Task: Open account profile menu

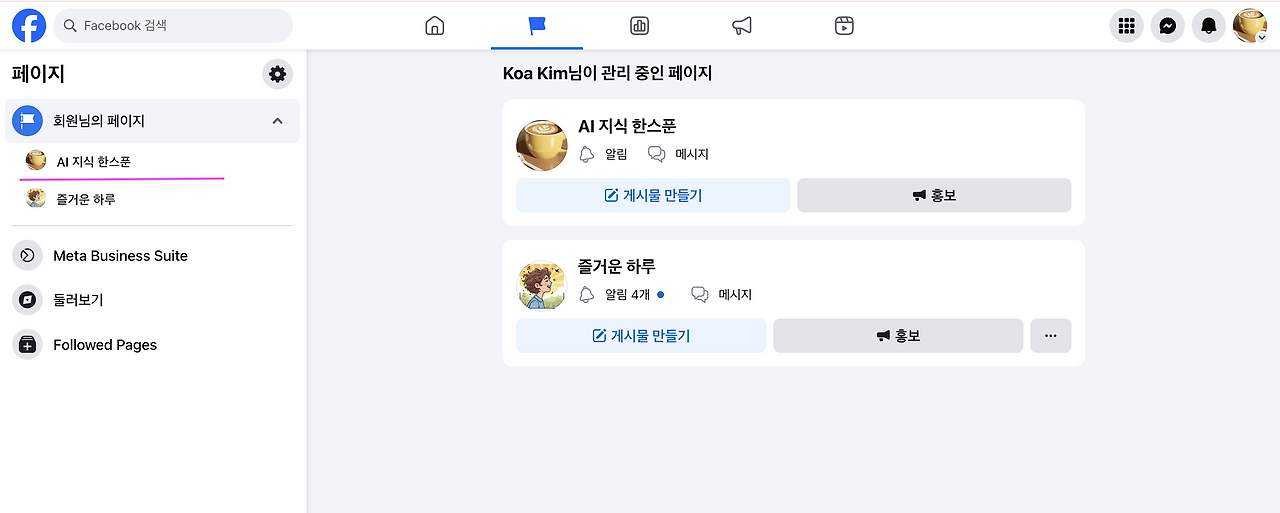Action: (1250, 26)
